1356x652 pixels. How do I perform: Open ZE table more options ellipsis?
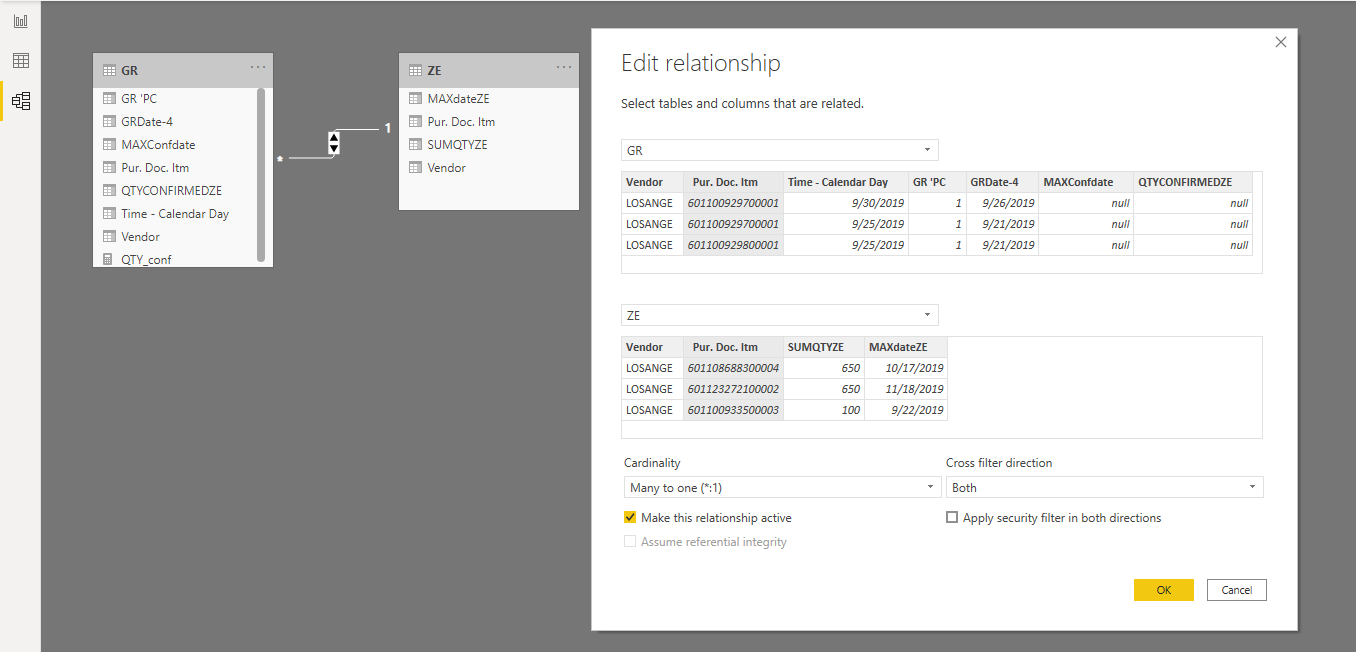point(564,68)
